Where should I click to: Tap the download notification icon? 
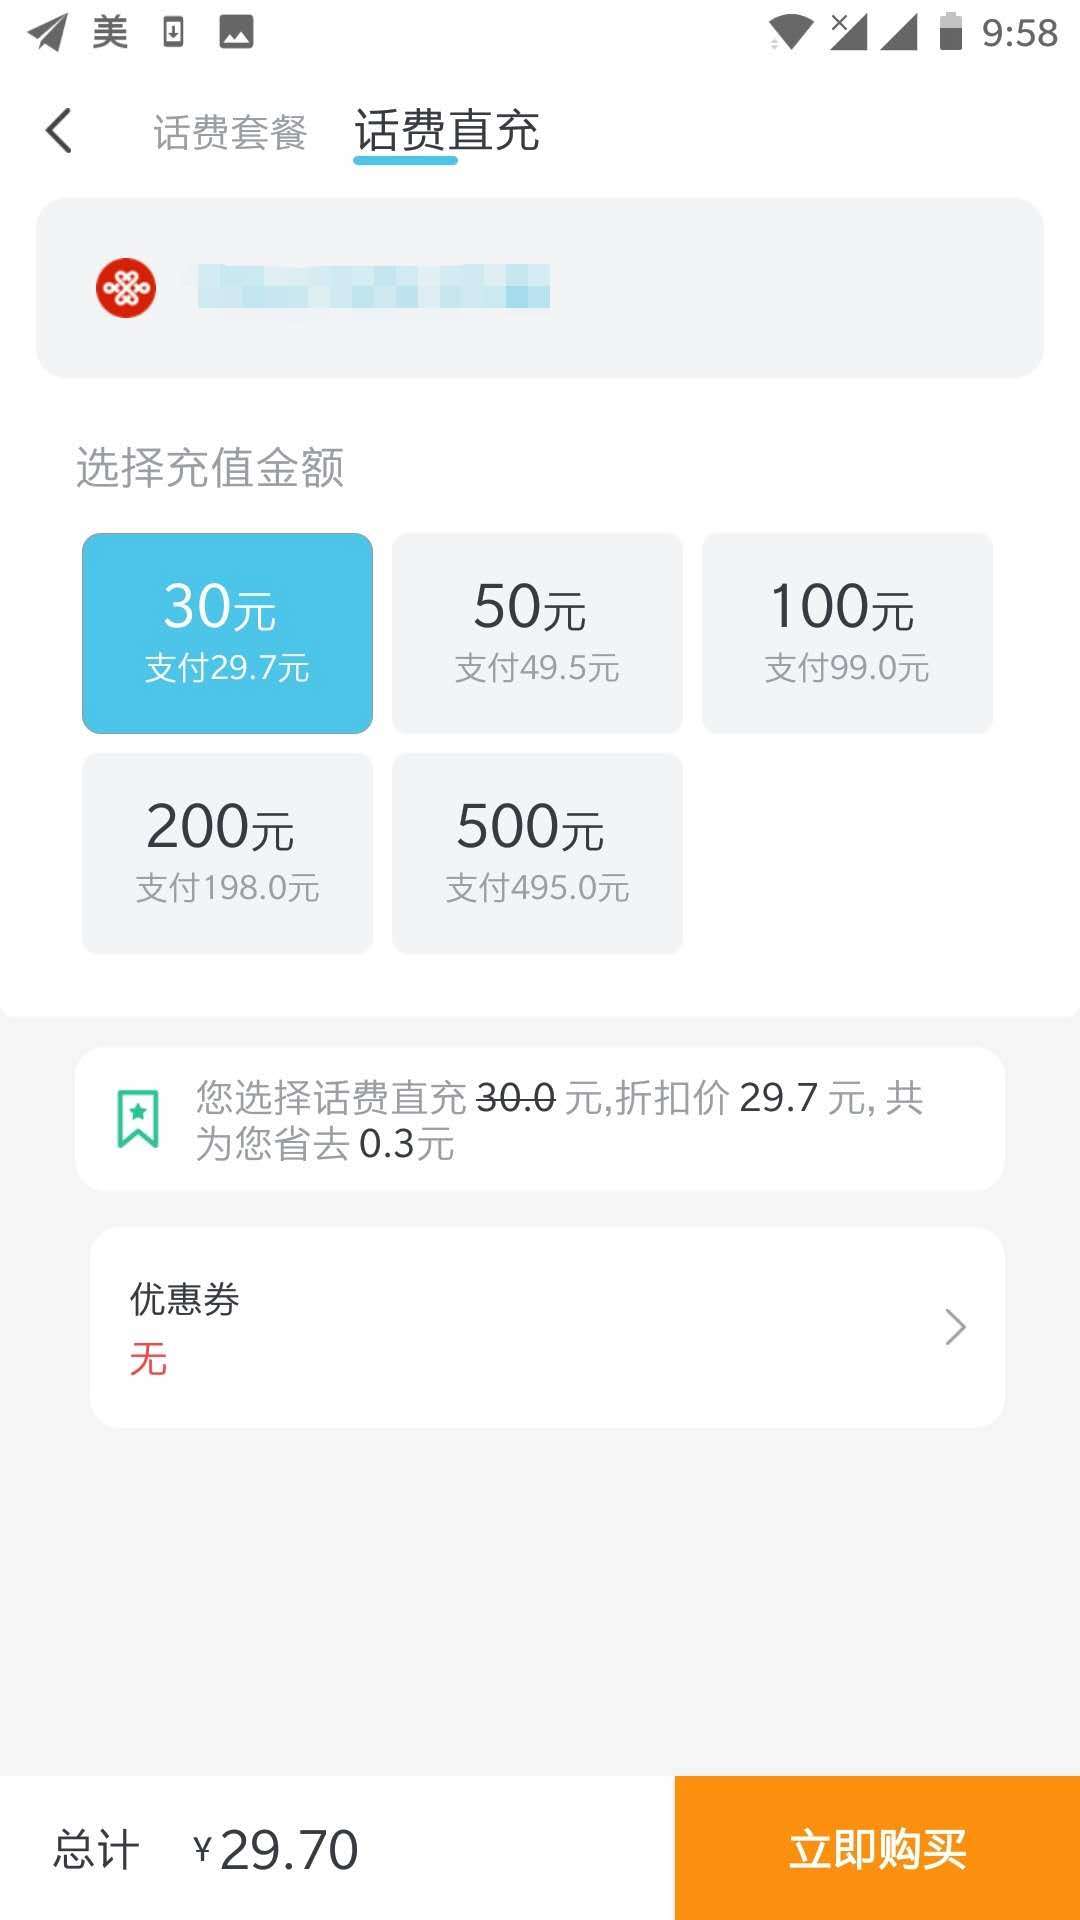pyautogui.click(x=173, y=32)
